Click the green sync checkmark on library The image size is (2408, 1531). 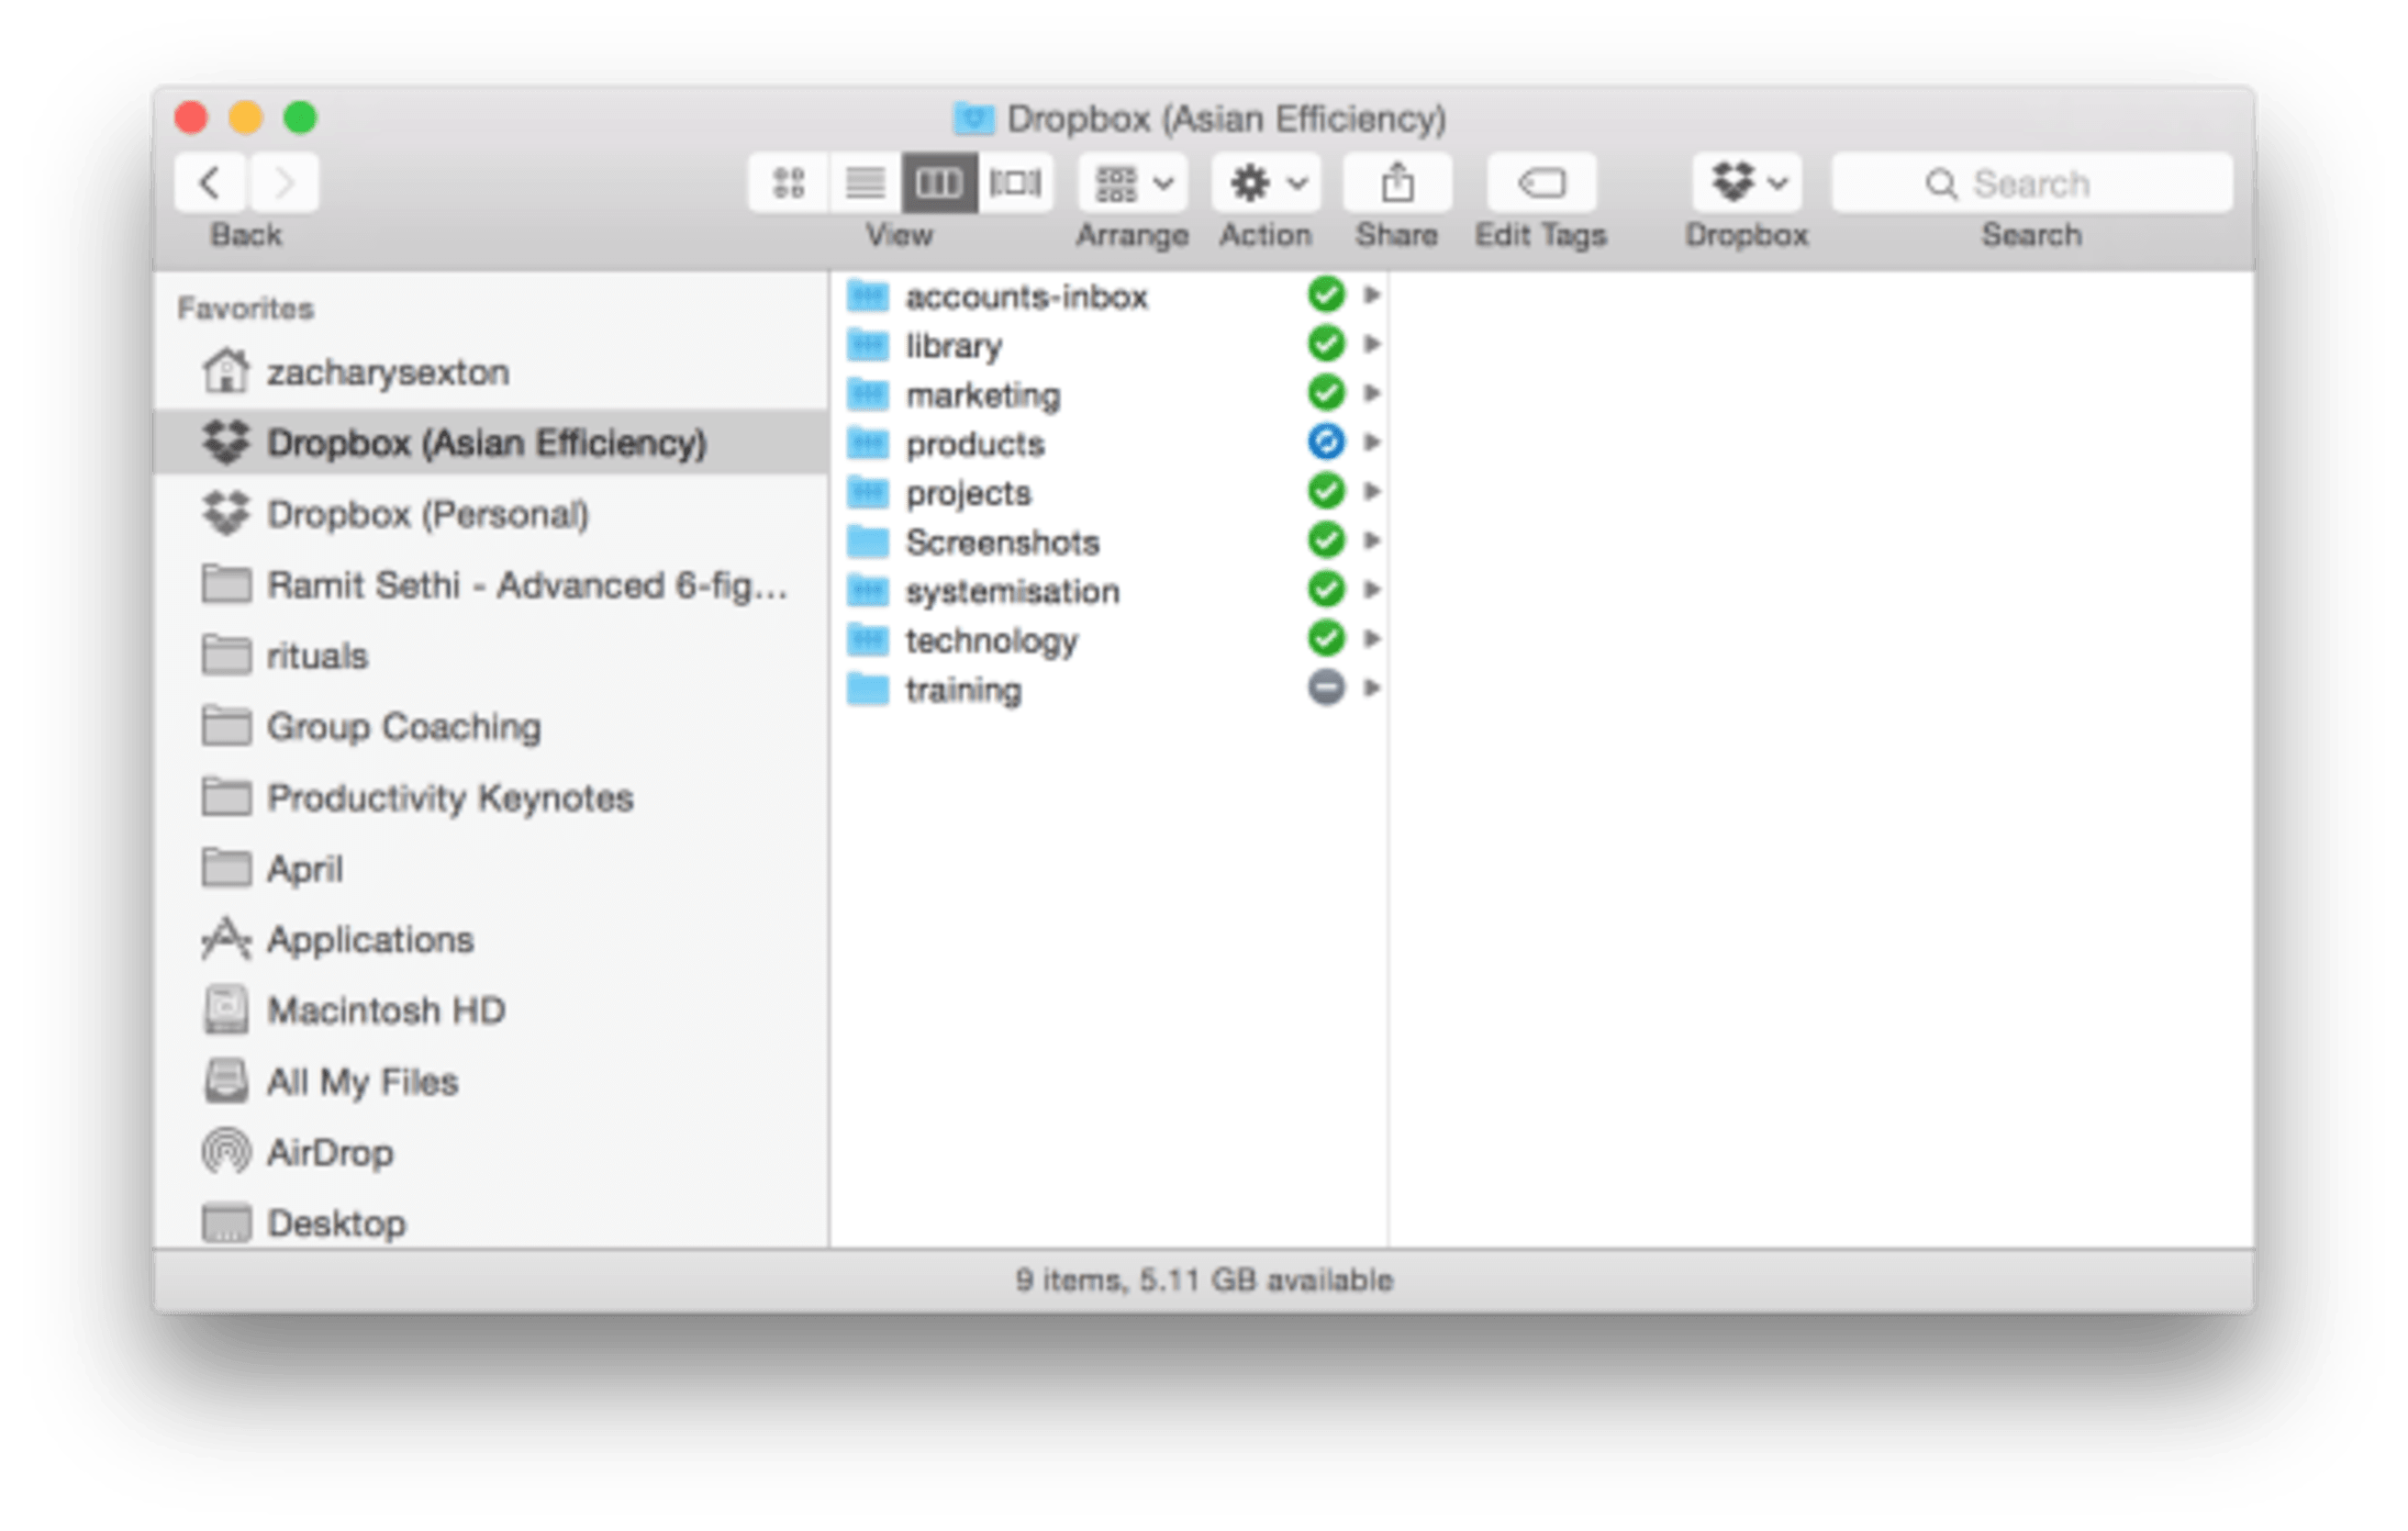tap(1327, 345)
